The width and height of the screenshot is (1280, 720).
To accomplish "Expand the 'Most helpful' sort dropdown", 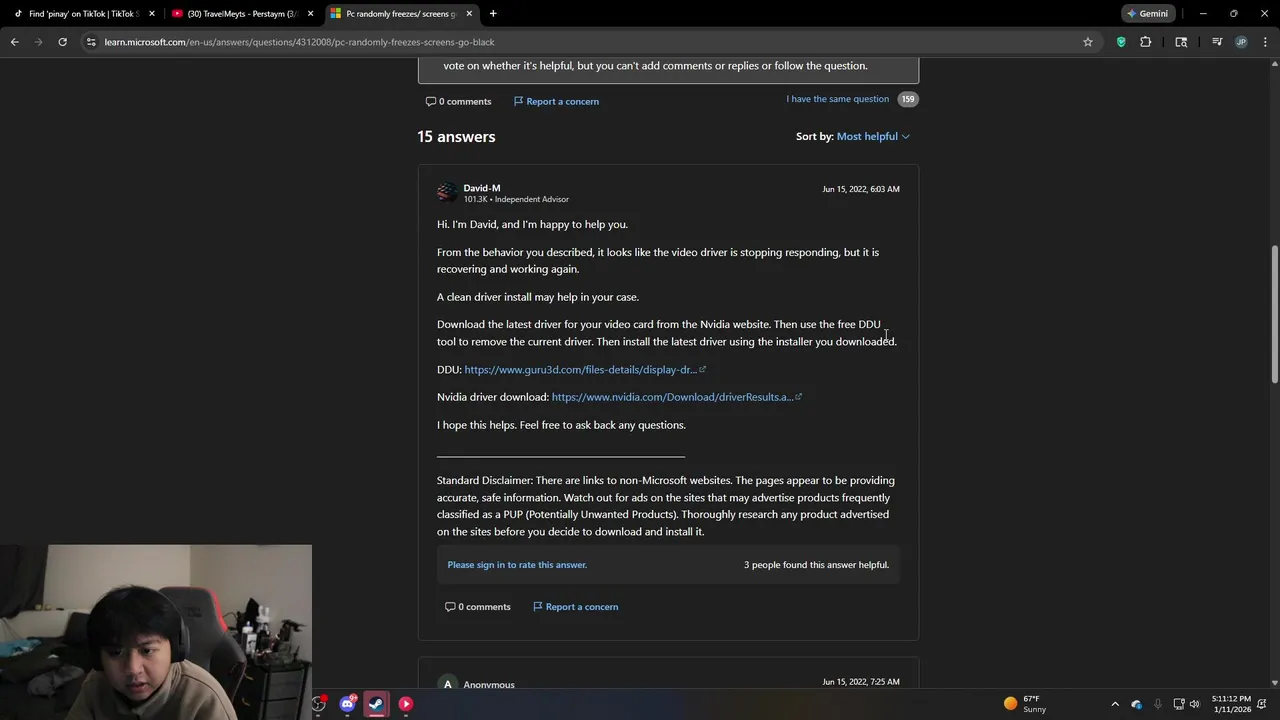I will [x=873, y=136].
